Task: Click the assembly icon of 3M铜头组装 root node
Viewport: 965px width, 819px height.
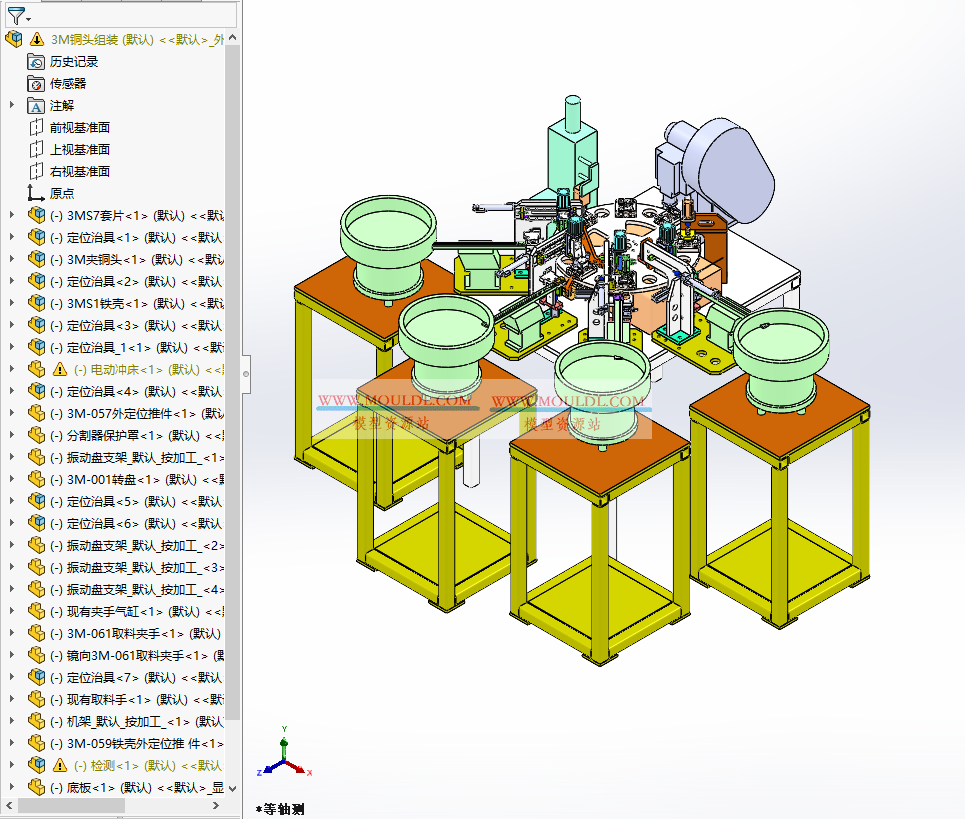Action: (14, 38)
